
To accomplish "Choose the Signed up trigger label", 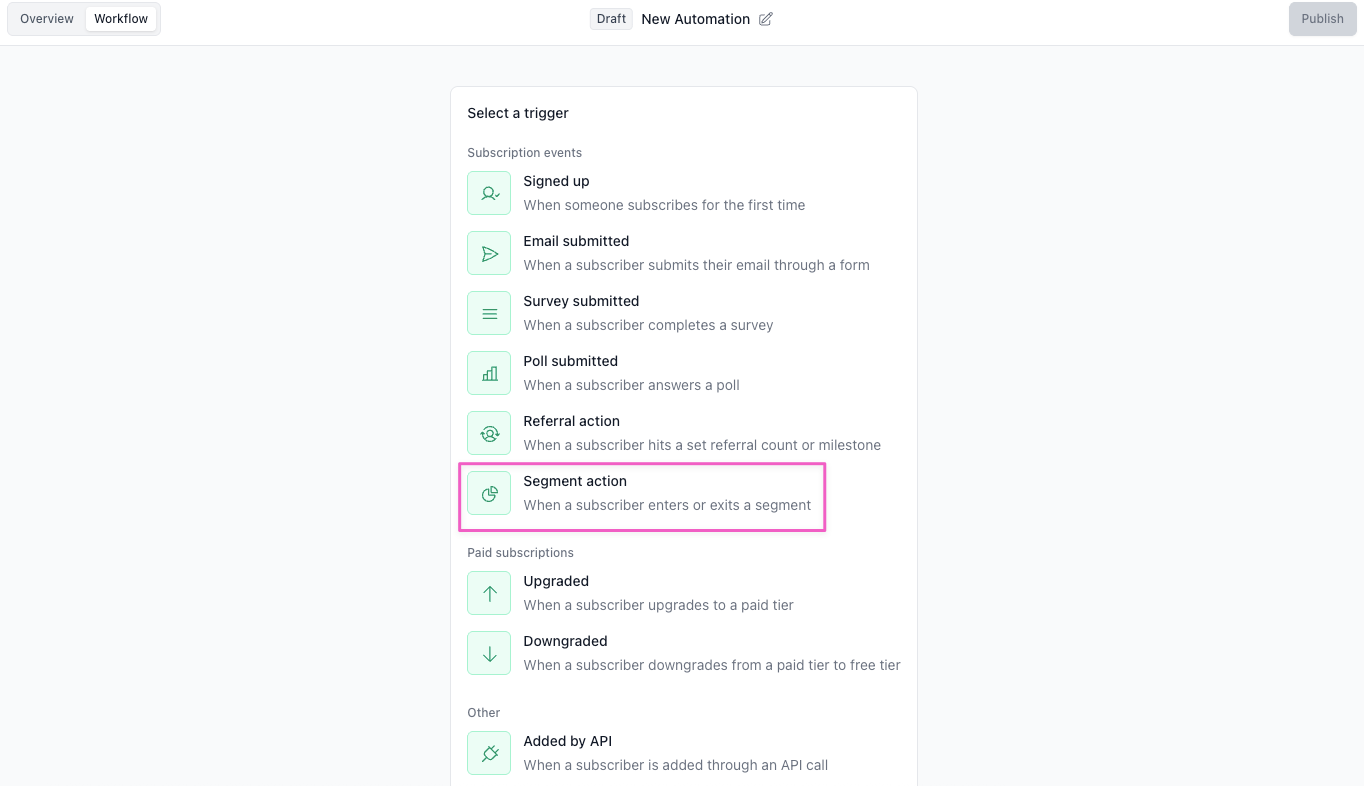I will (556, 181).
